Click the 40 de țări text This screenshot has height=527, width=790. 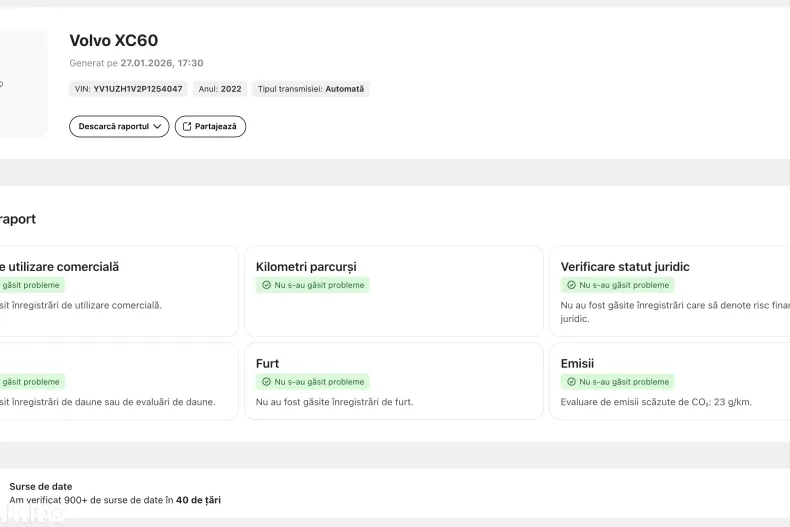tap(197, 498)
